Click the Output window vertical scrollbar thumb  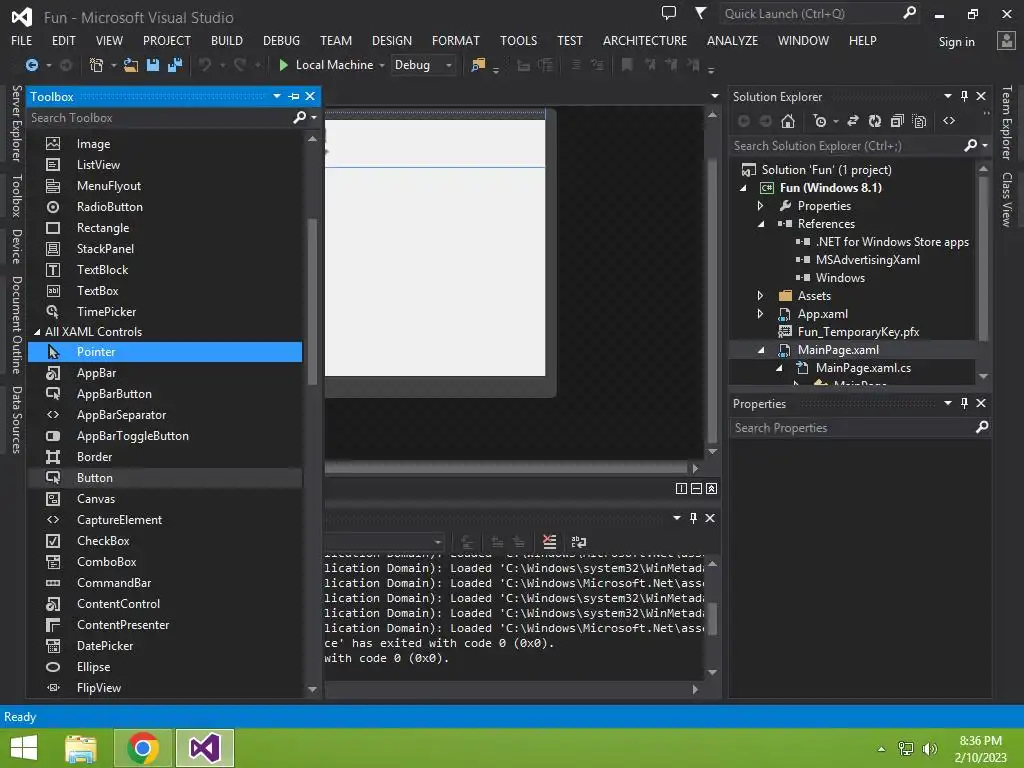pyautogui.click(x=712, y=618)
